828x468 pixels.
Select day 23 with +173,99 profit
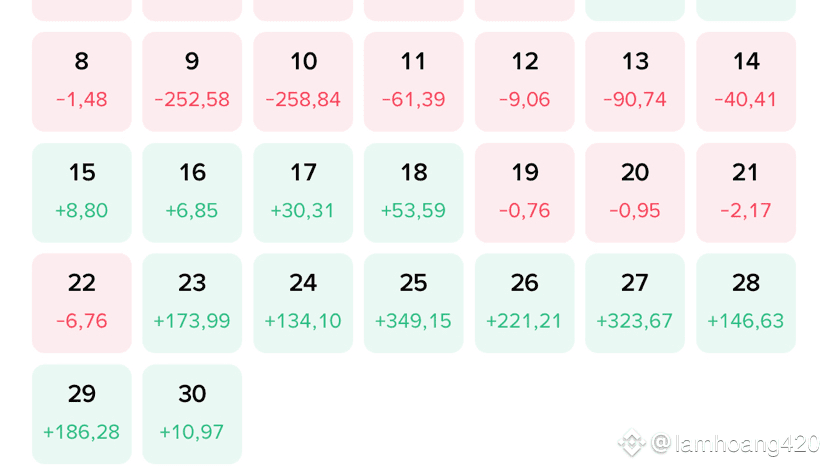point(192,303)
